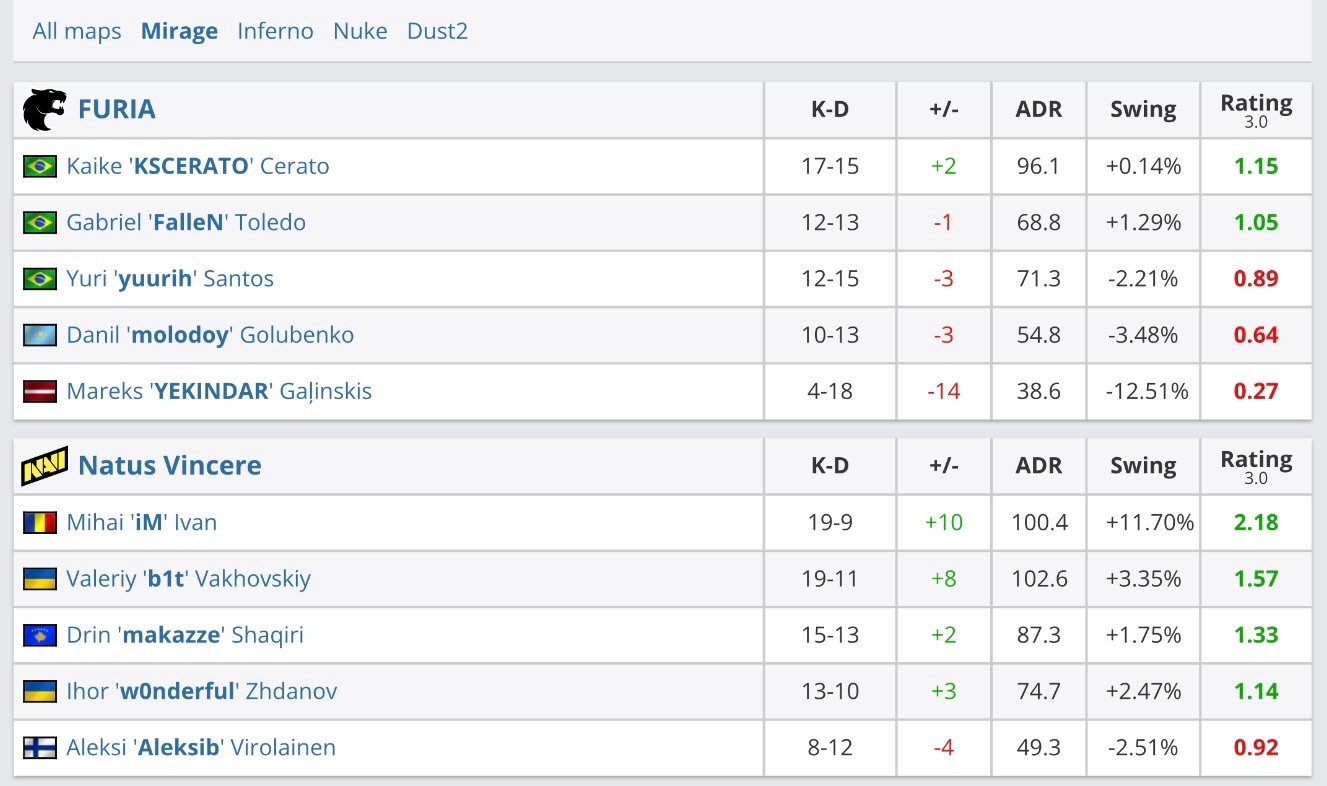Click the Kazakhstan flag beside molodoy
Image resolution: width=1327 pixels, height=786 pixels.
tap(40, 335)
